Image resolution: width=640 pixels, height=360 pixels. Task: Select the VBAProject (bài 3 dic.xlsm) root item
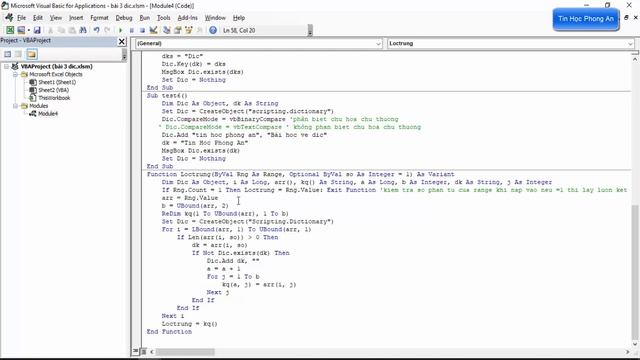tap(56, 67)
